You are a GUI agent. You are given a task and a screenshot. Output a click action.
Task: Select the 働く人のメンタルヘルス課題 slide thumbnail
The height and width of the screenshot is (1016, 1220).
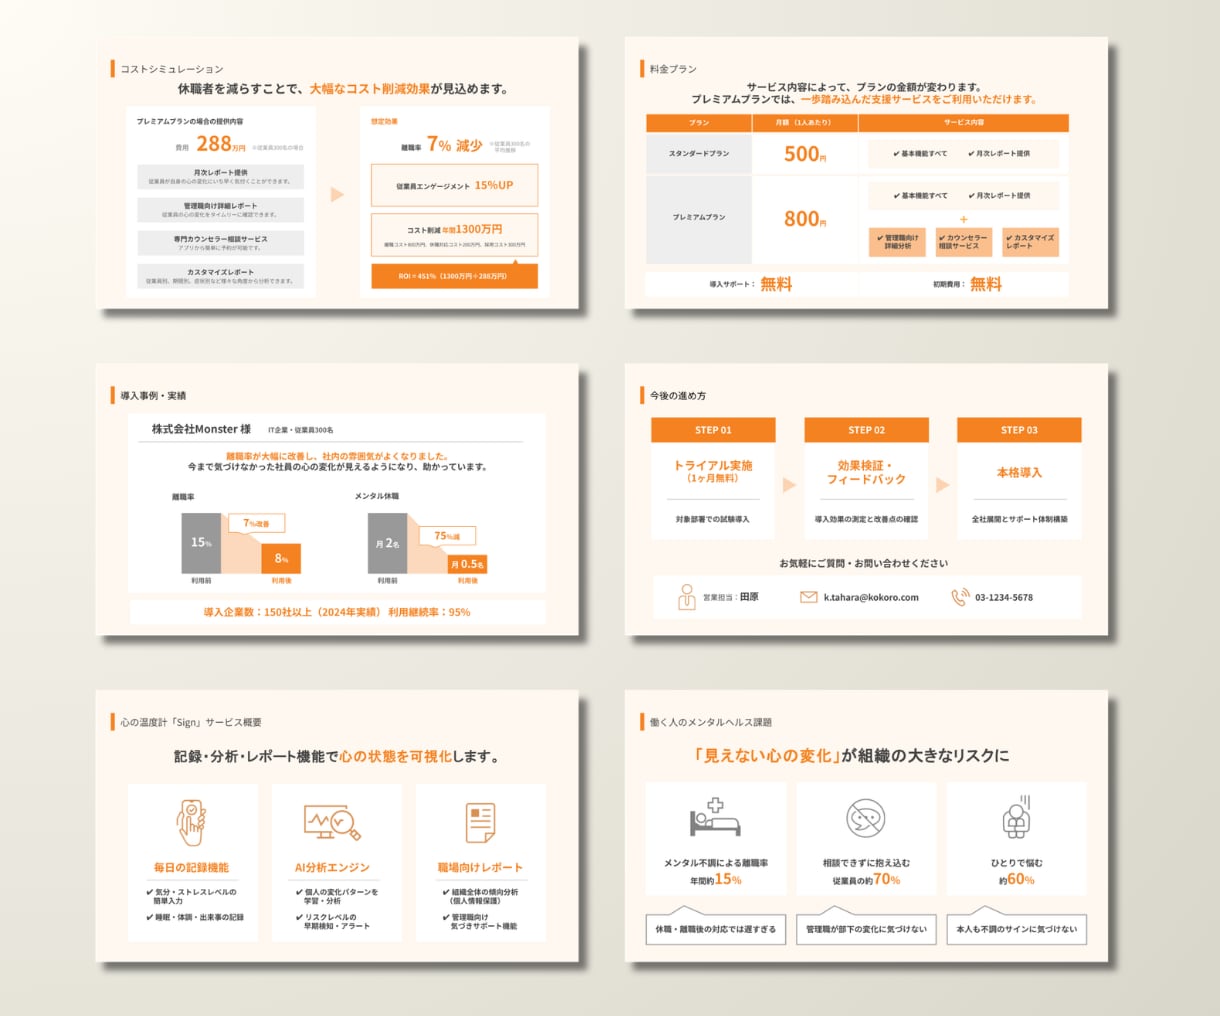point(866,826)
